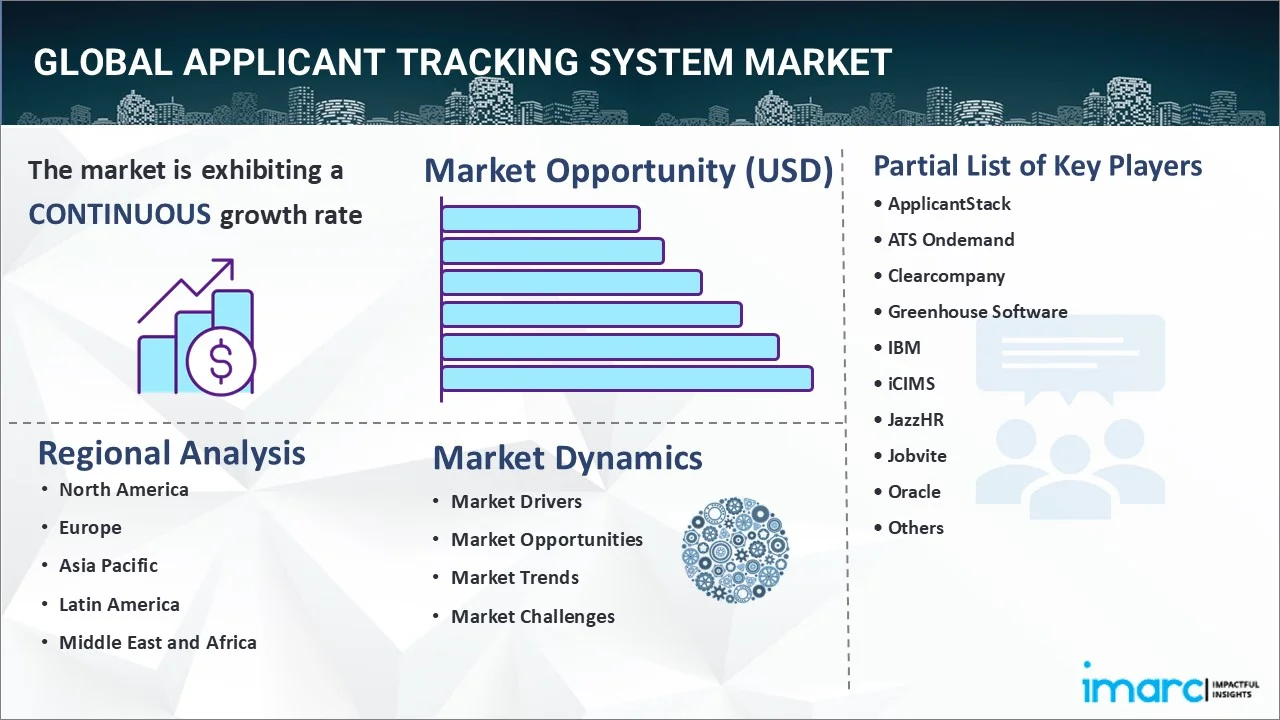1280x720 pixels.
Task: Click Middle East and Africa item
Action: (x=157, y=642)
